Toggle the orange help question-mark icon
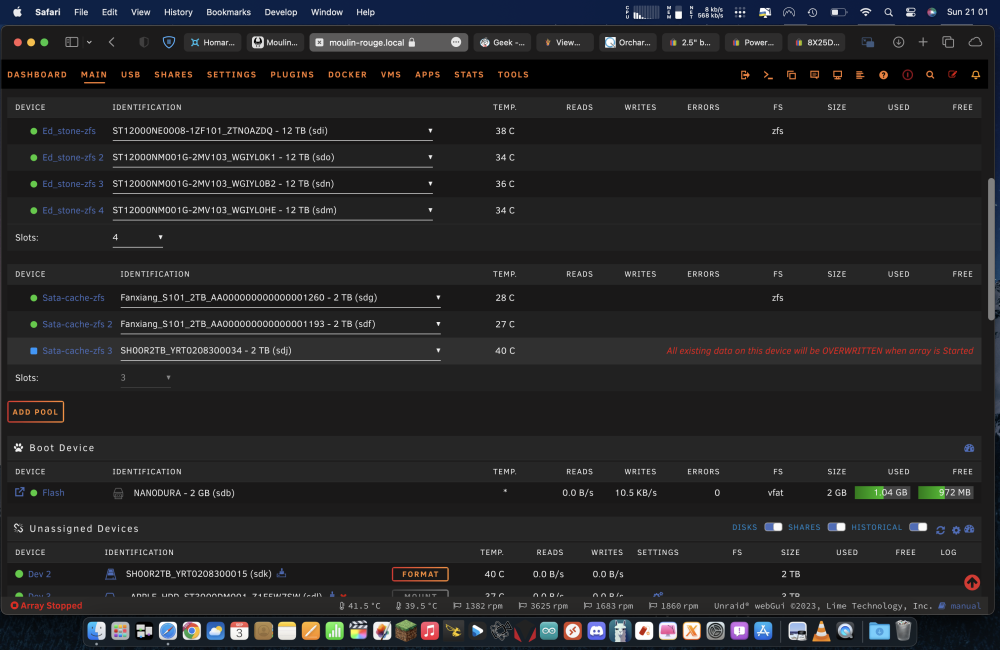This screenshot has height=650, width=1000. pyautogui.click(x=883, y=75)
